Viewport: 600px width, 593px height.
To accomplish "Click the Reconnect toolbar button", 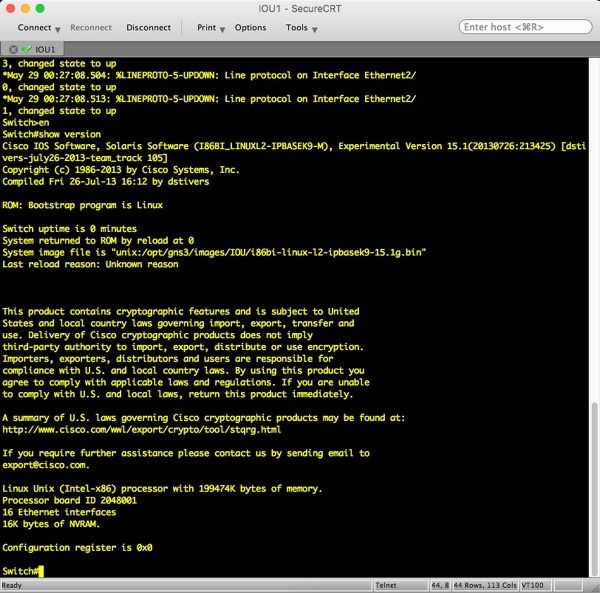I will 91,28.
